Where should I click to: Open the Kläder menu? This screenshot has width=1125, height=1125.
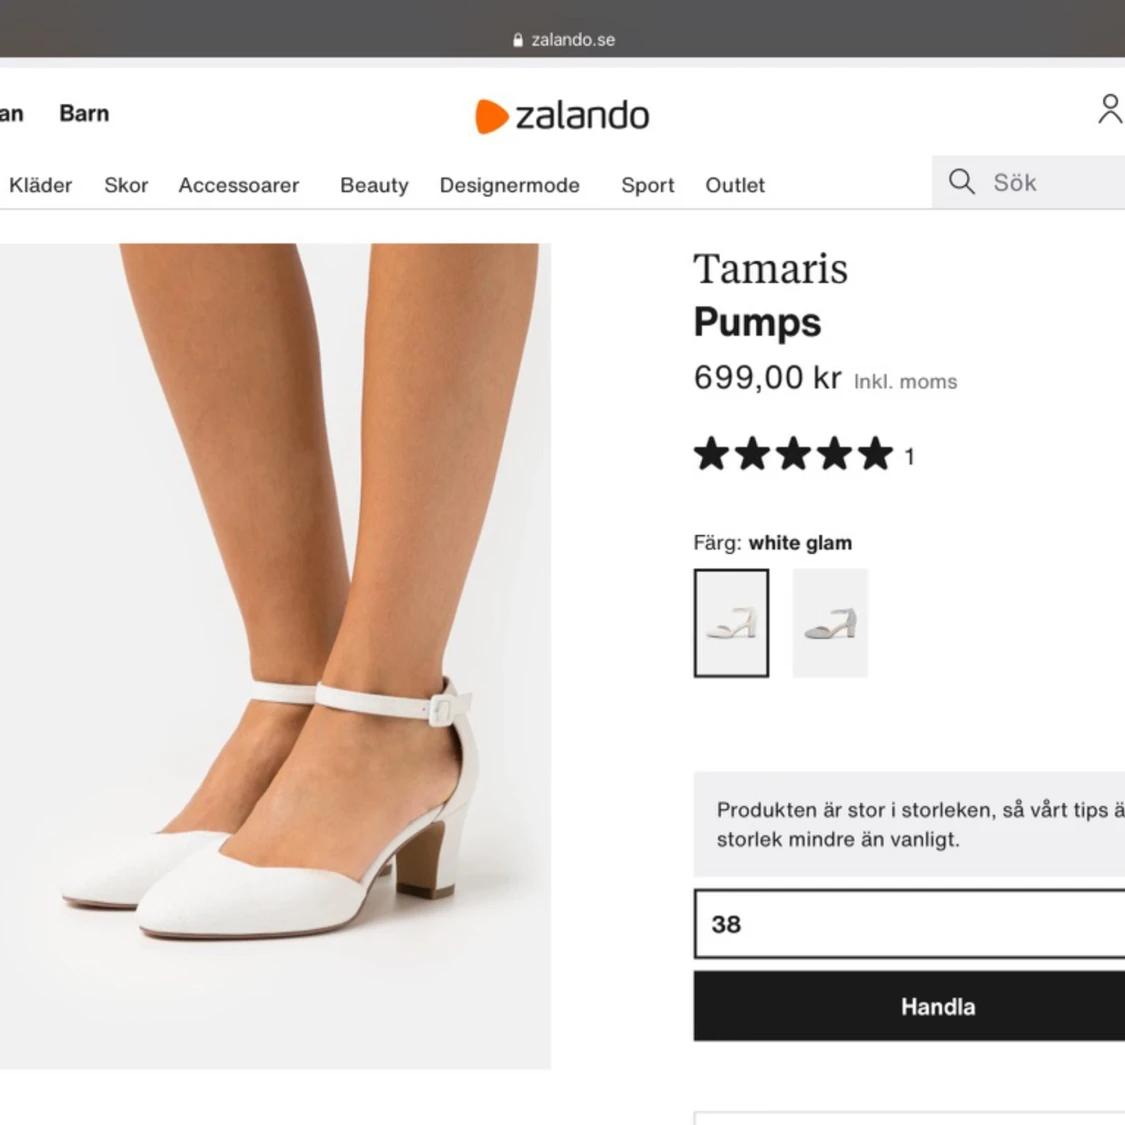coord(41,185)
